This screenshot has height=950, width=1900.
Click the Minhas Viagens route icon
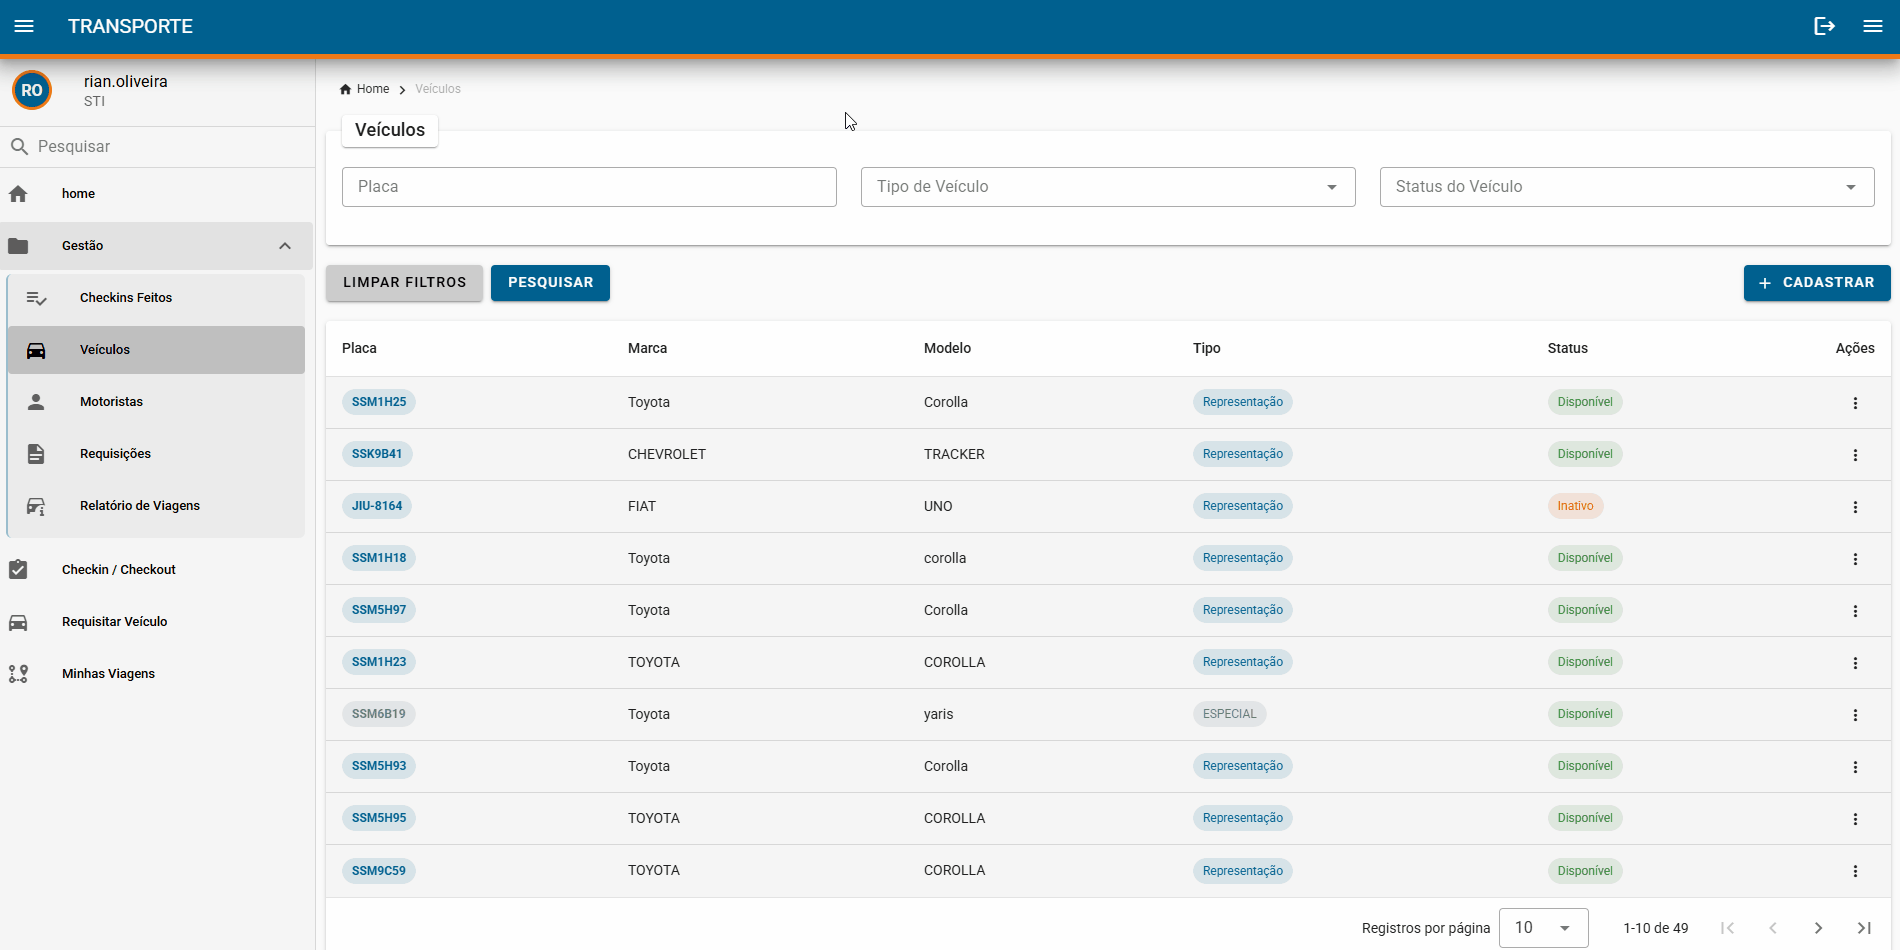[x=18, y=674]
